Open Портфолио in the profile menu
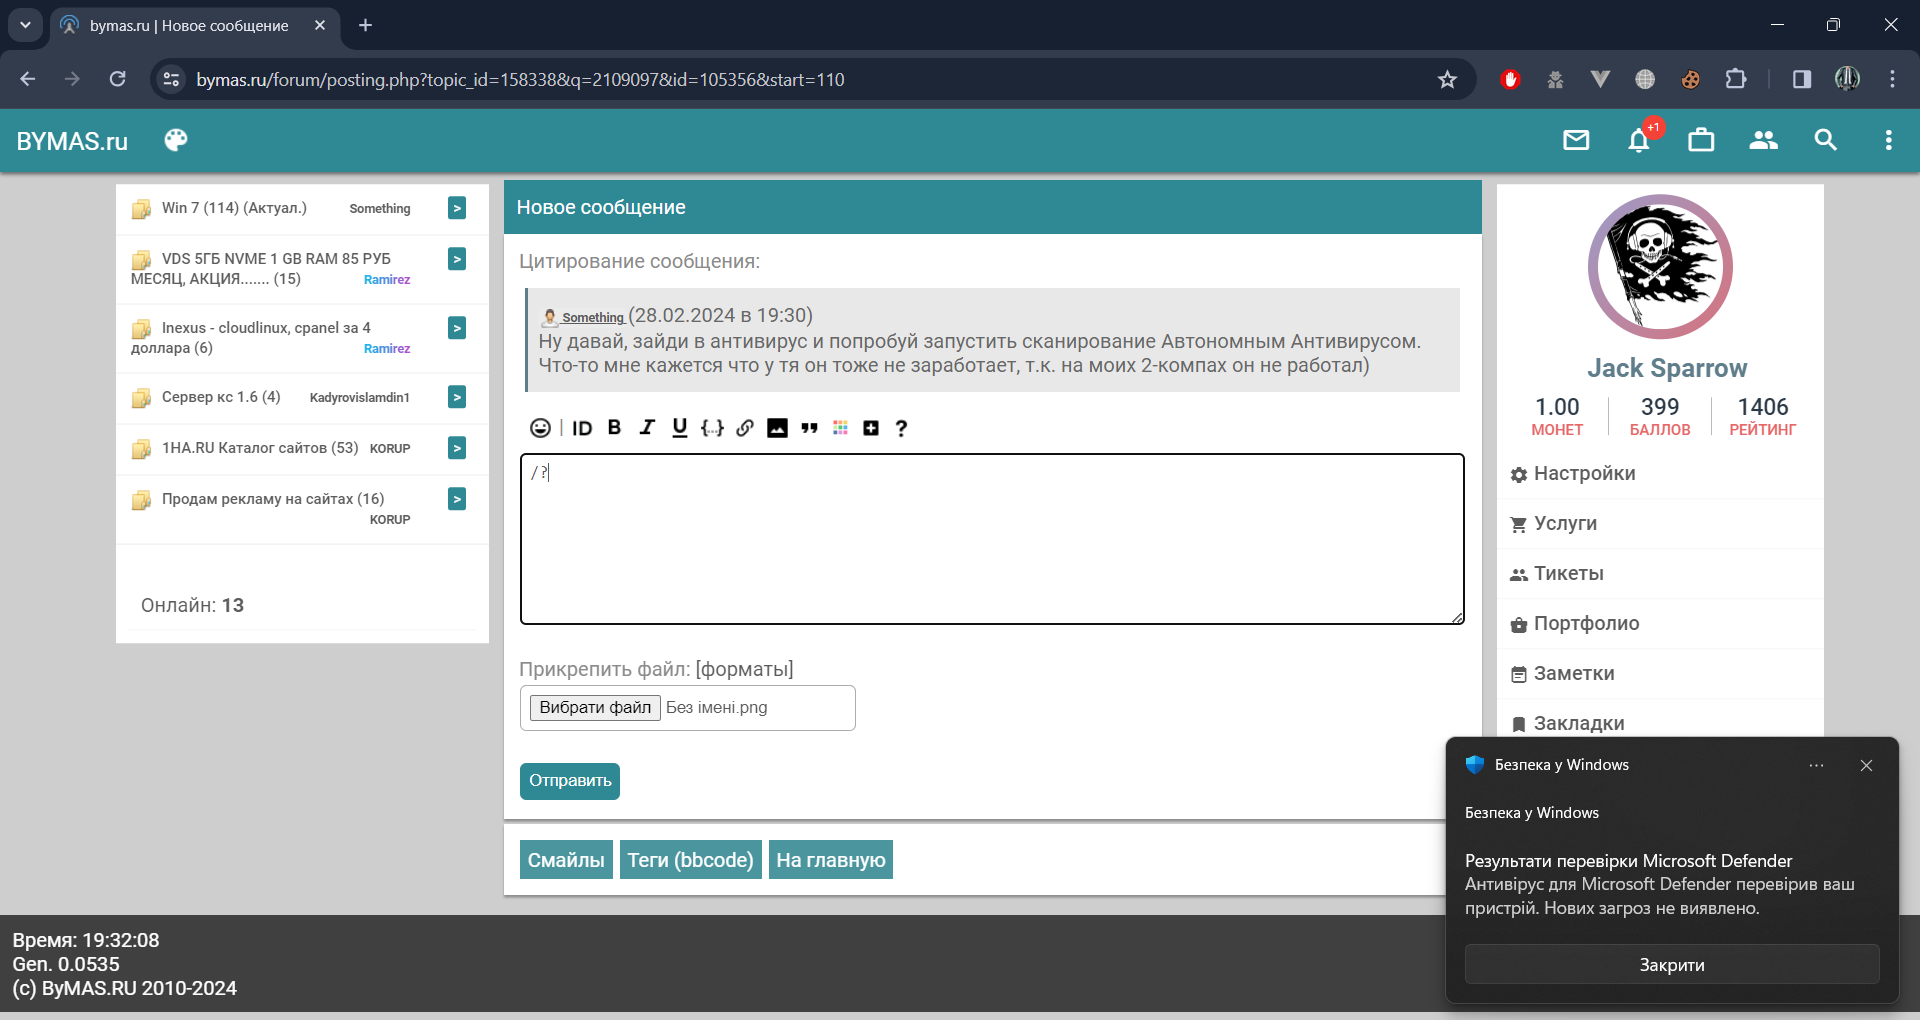This screenshot has width=1920, height=1020. click(x=1586, y=624)
